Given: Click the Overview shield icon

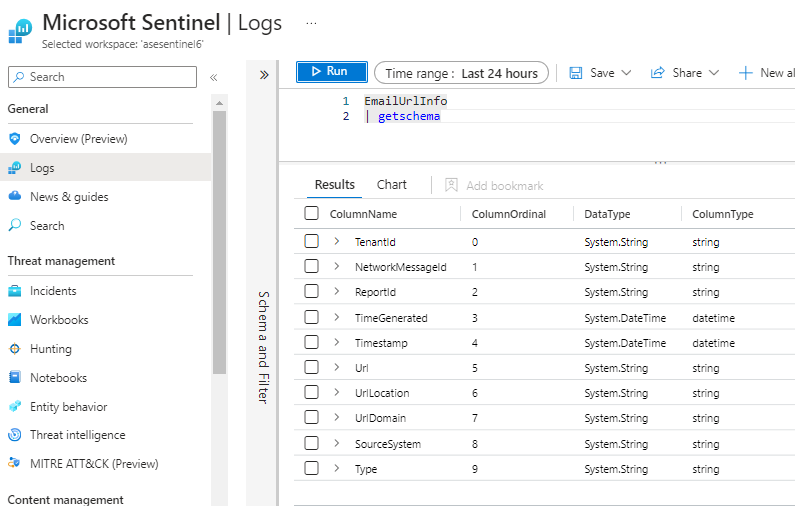Looking at the screenshot, I should (x=15, y=138).
